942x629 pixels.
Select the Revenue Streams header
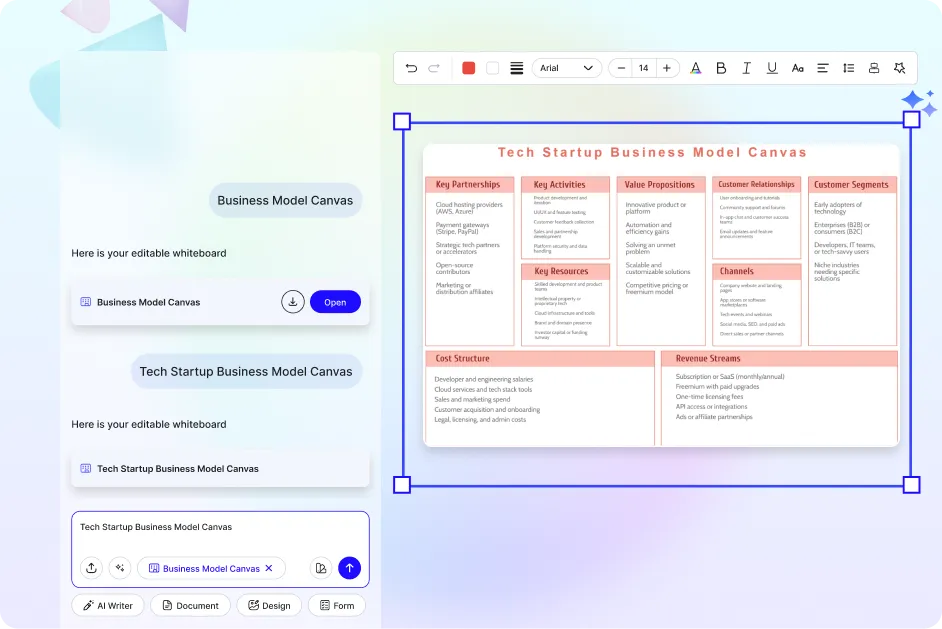pyautogui.click(x=779, y=359)
